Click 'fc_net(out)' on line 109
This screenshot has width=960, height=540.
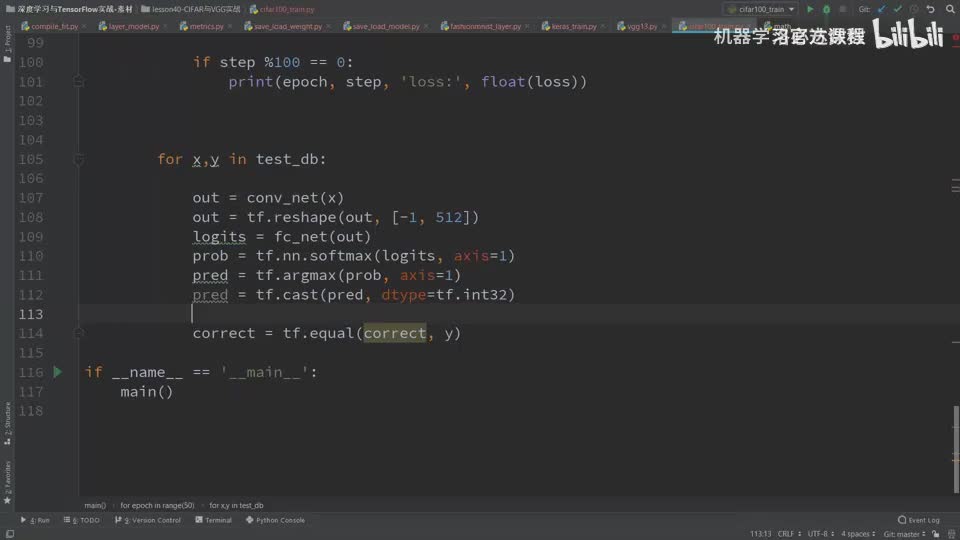(322, 236)
